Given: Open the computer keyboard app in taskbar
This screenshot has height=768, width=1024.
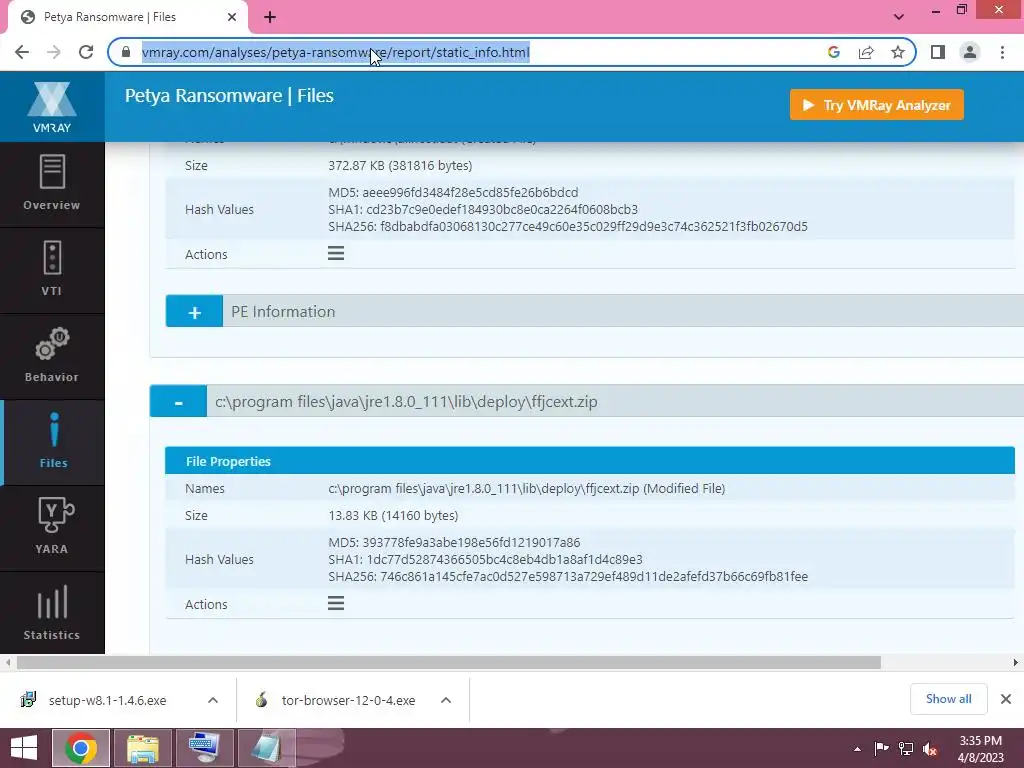Looking at the screenshot, I should point(204,748).
